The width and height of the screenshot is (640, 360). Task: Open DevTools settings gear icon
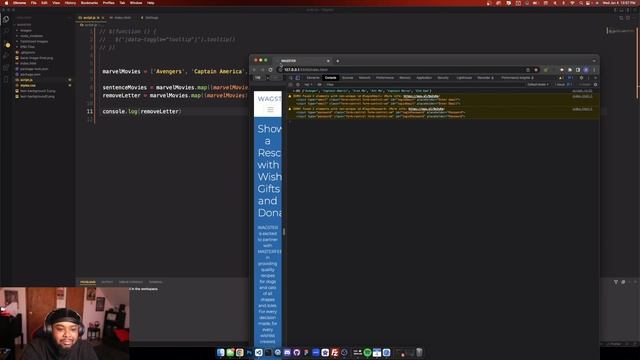tap(582, 78)
